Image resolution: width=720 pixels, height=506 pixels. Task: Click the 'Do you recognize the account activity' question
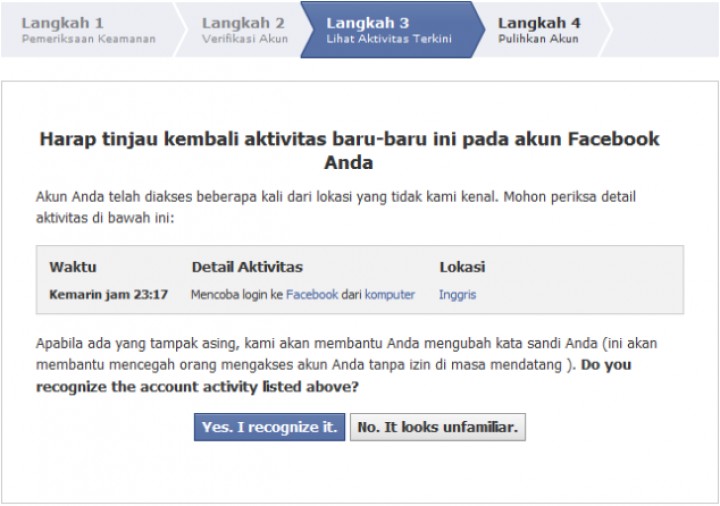click(x=334, y=376)
